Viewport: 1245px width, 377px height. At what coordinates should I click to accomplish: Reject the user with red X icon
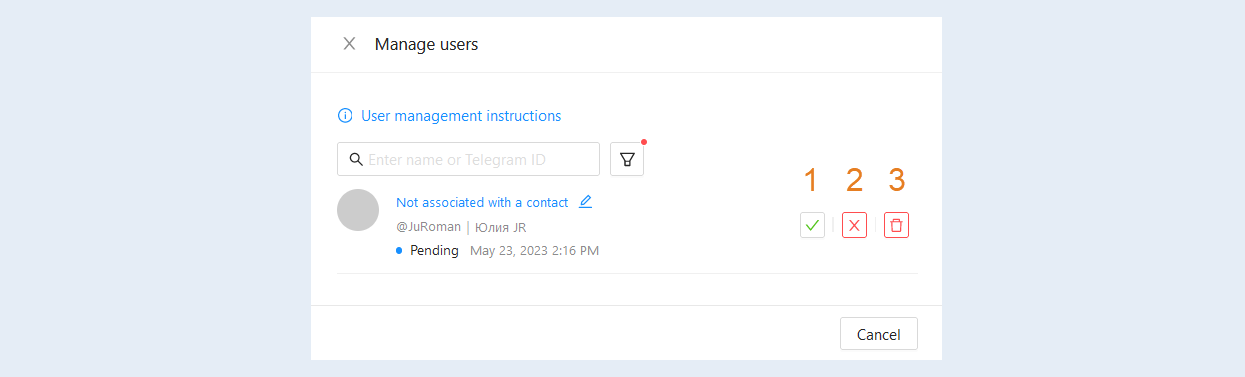[854, 225]
